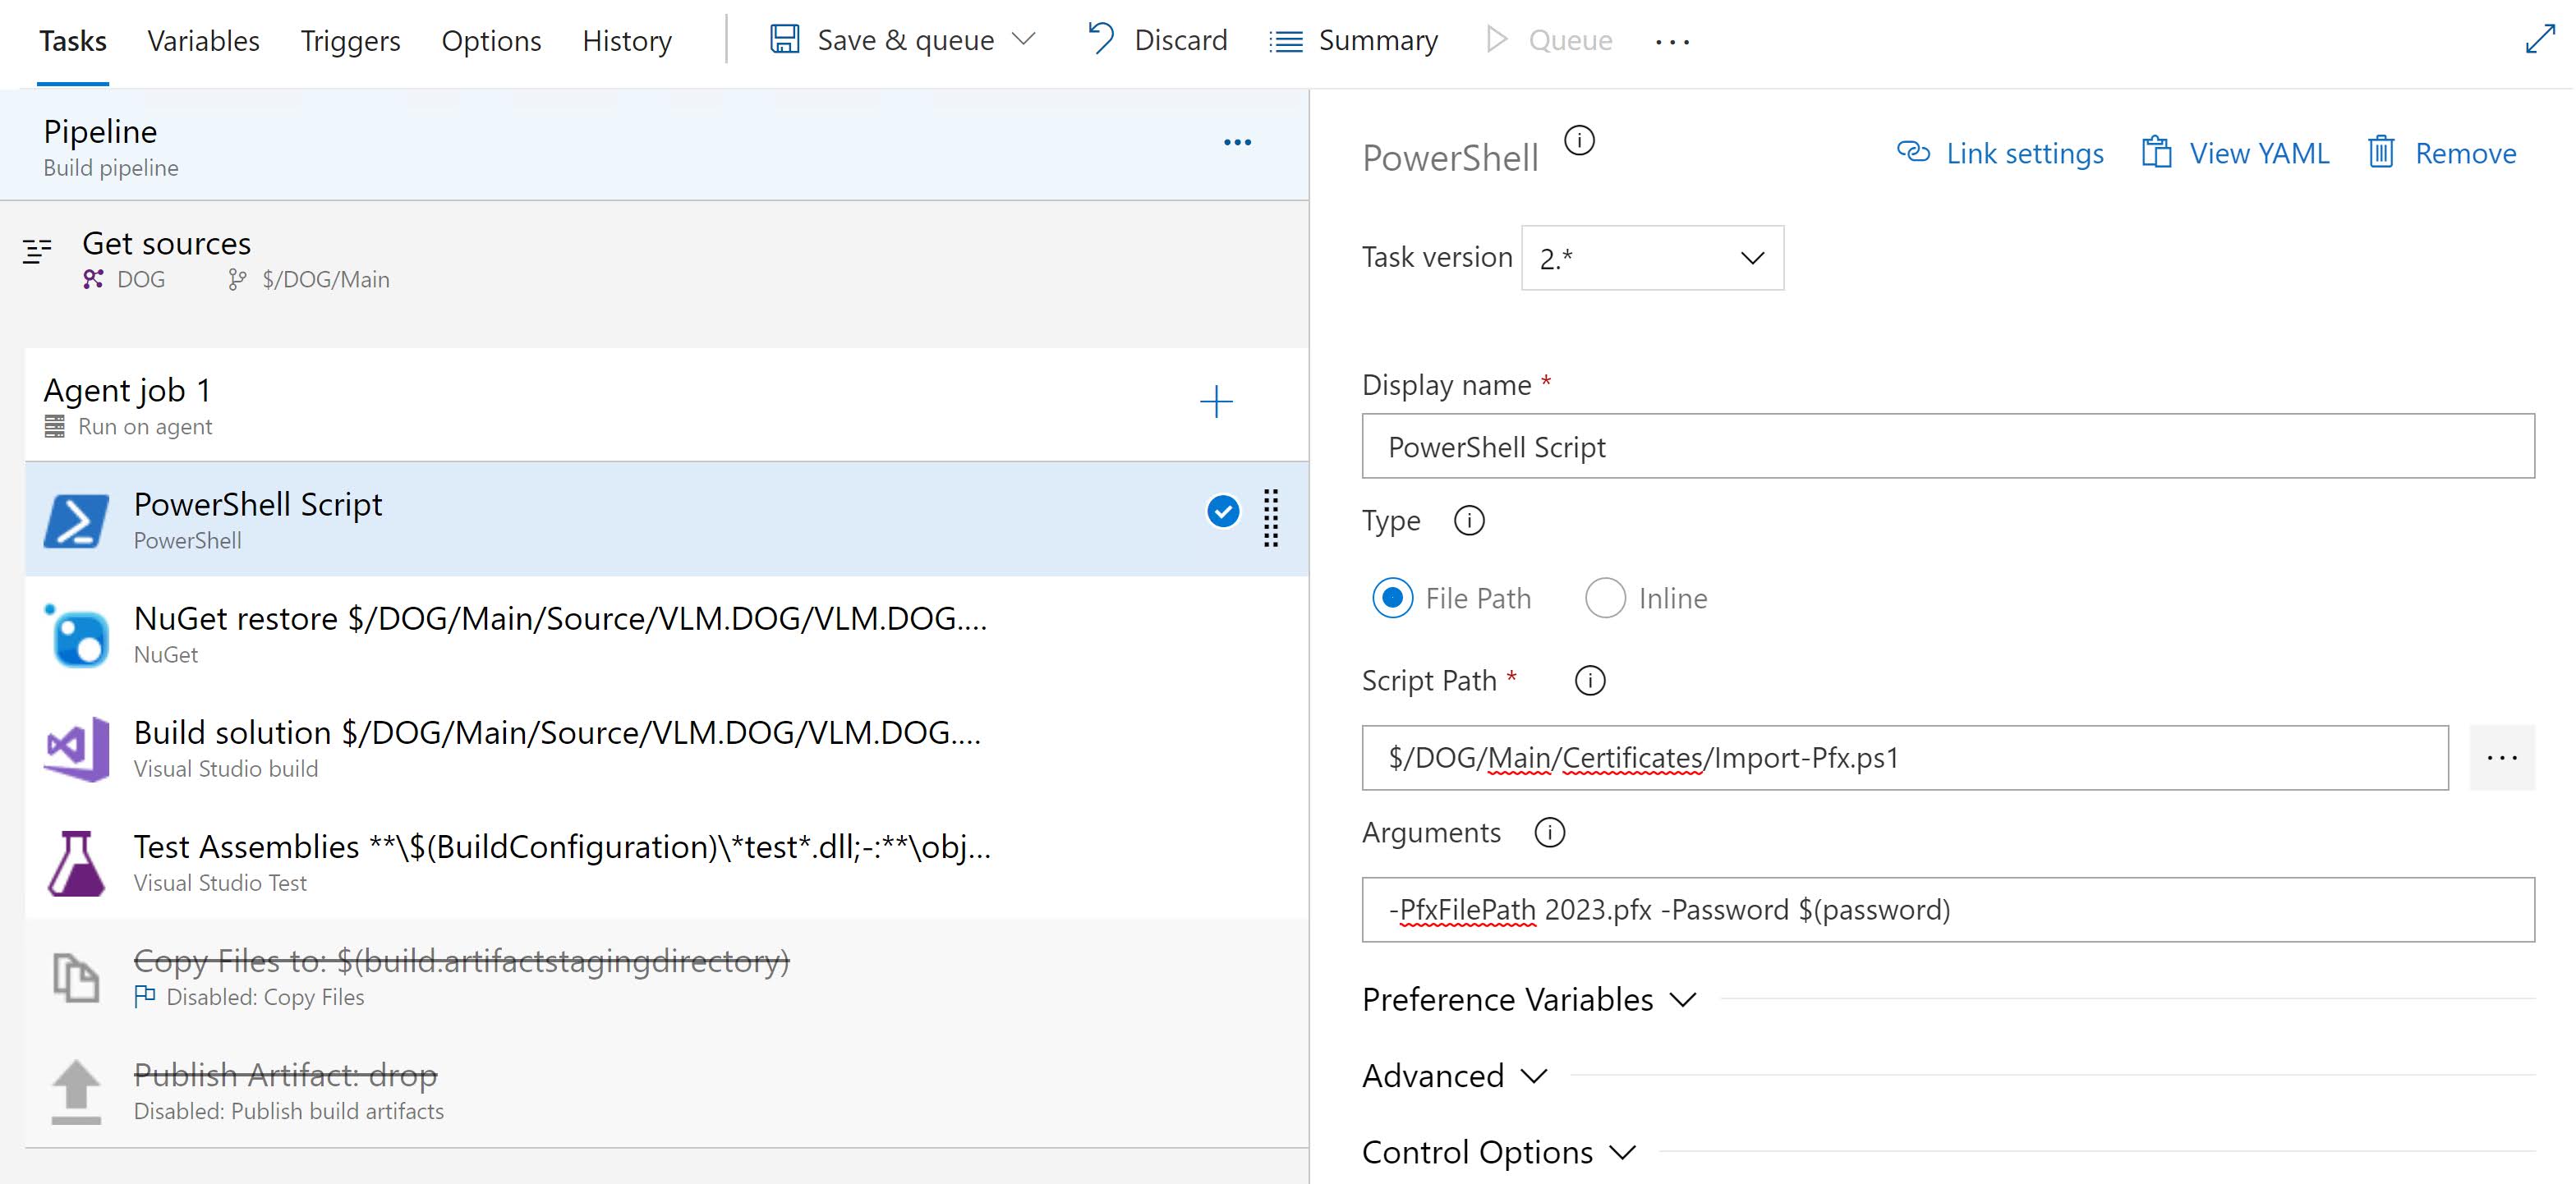Click the branch icon beside $/DOG/Main
Image resolution: width=2576 pixels, height=1184 pixels.
click(236, 280)
